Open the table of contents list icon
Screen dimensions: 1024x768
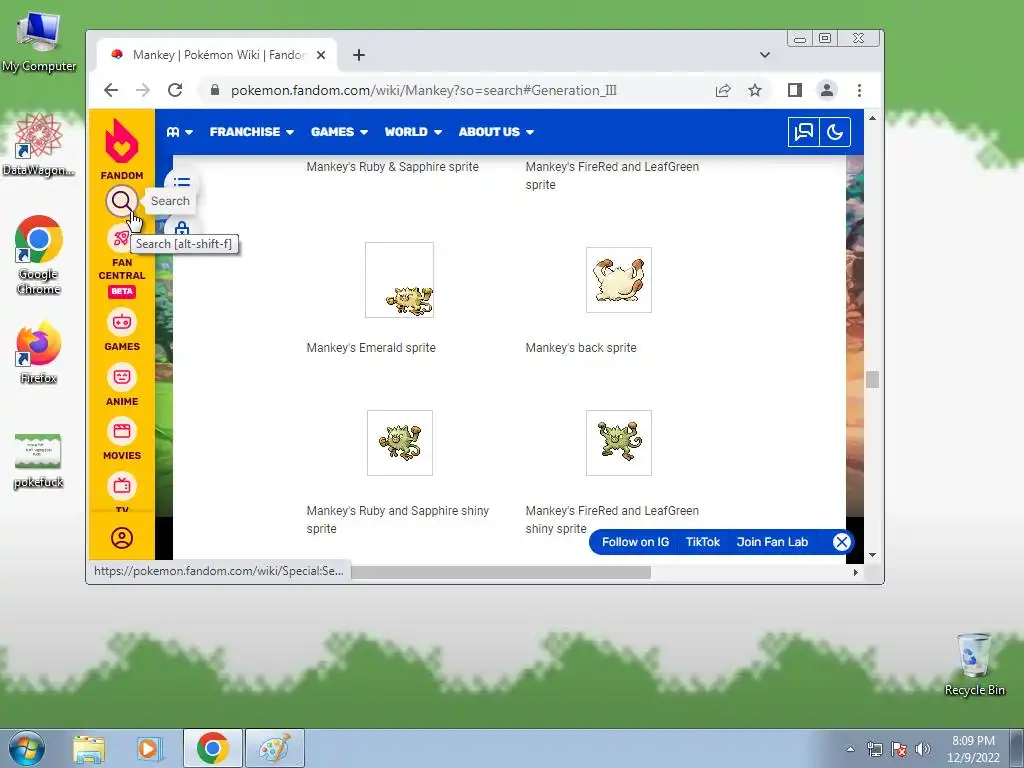click(x=182, y=182)
